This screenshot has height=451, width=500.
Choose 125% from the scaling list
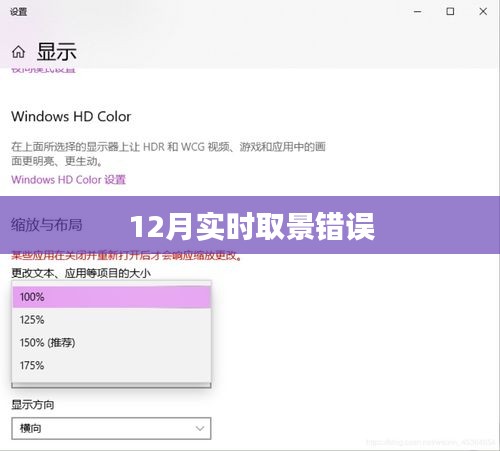111,320
